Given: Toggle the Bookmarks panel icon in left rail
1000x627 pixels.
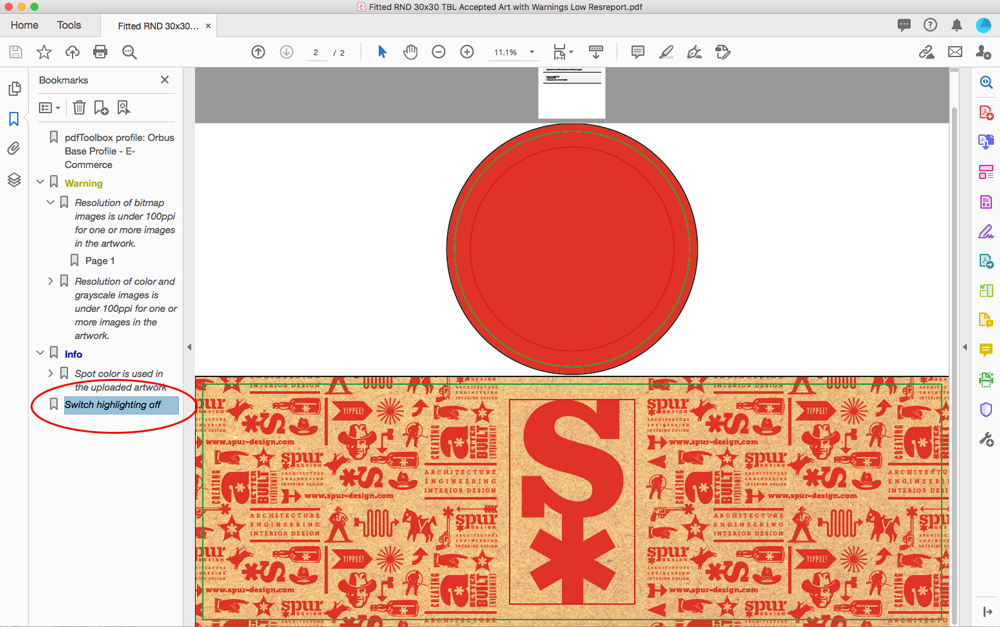Looking at the screenshot, I should (14, 119).
